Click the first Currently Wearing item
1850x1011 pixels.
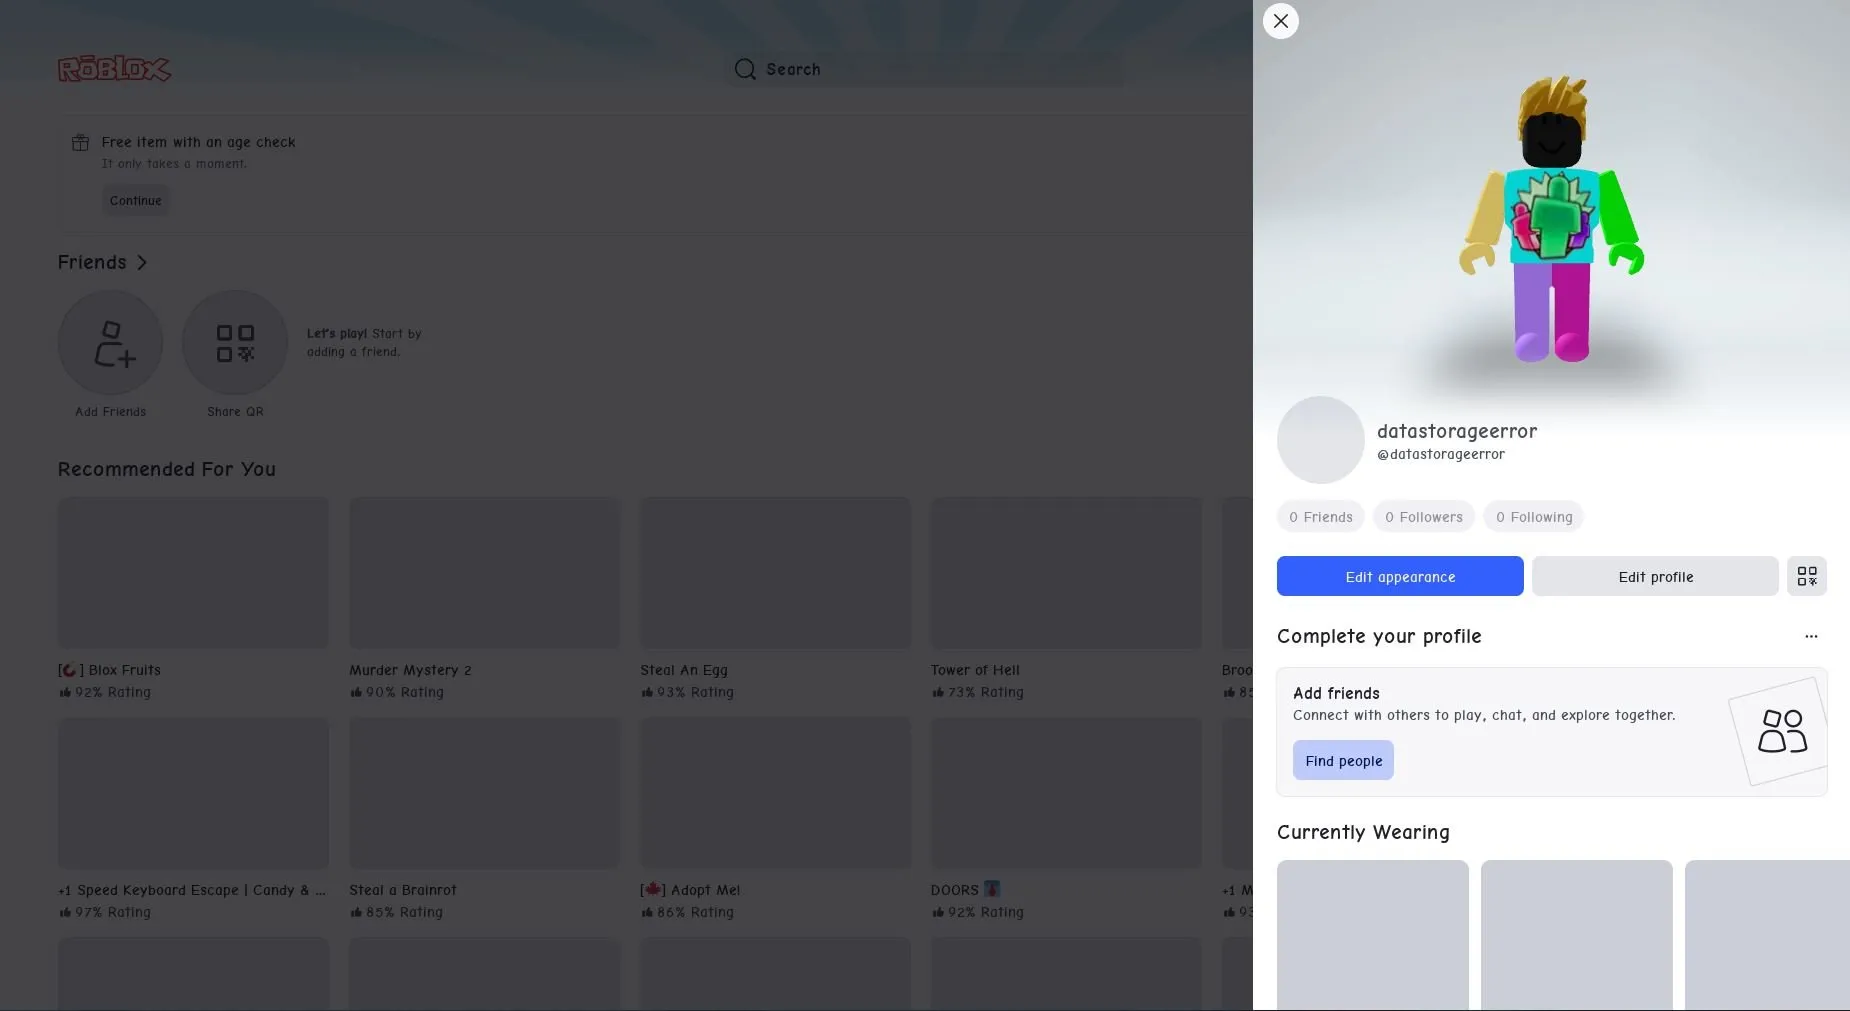tap(1373, 935)
